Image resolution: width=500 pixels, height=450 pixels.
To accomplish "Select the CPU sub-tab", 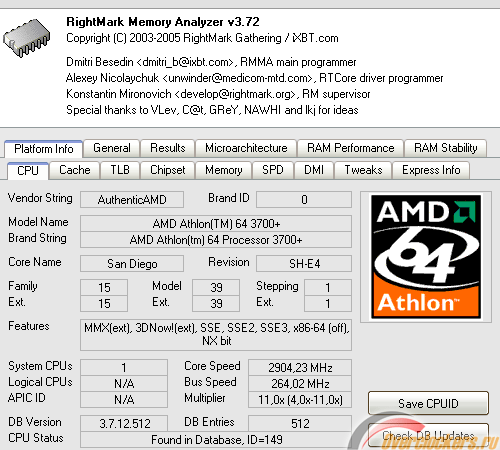I will (28, 171).
